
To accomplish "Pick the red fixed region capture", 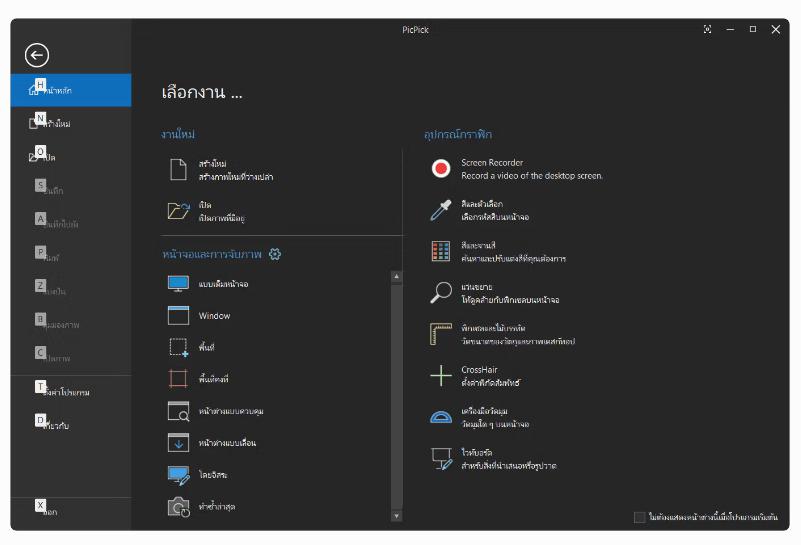I will (x=179, y=379).
